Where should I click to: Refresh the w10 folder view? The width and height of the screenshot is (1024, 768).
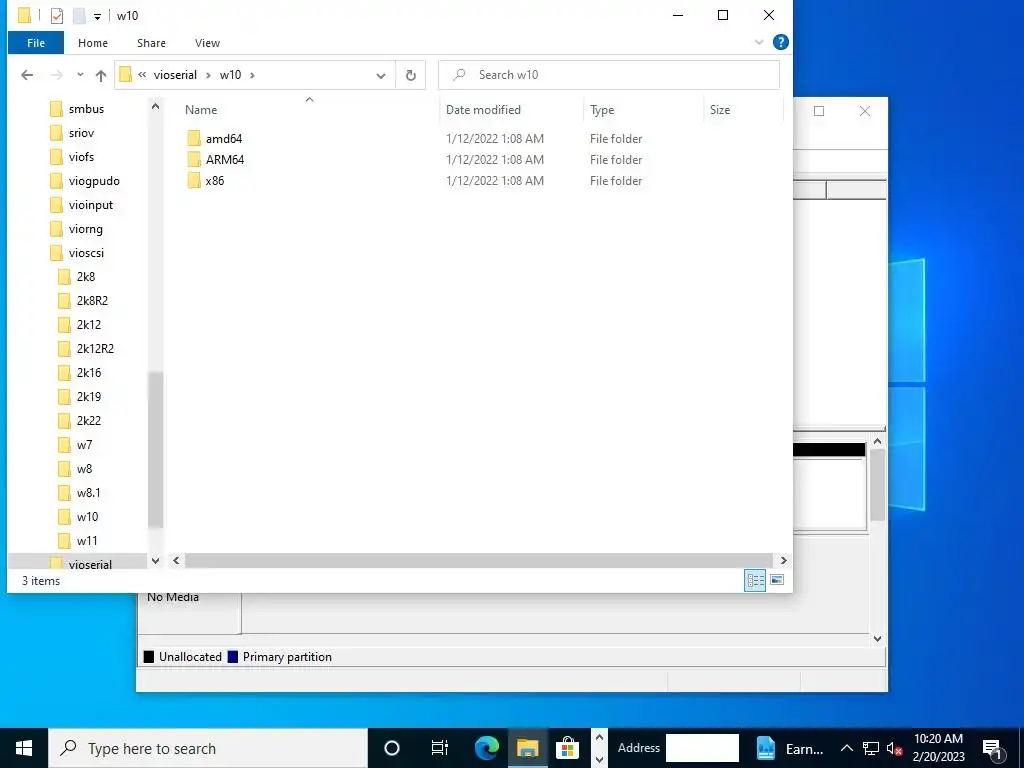pyautogui.click(x=411, y=75)
